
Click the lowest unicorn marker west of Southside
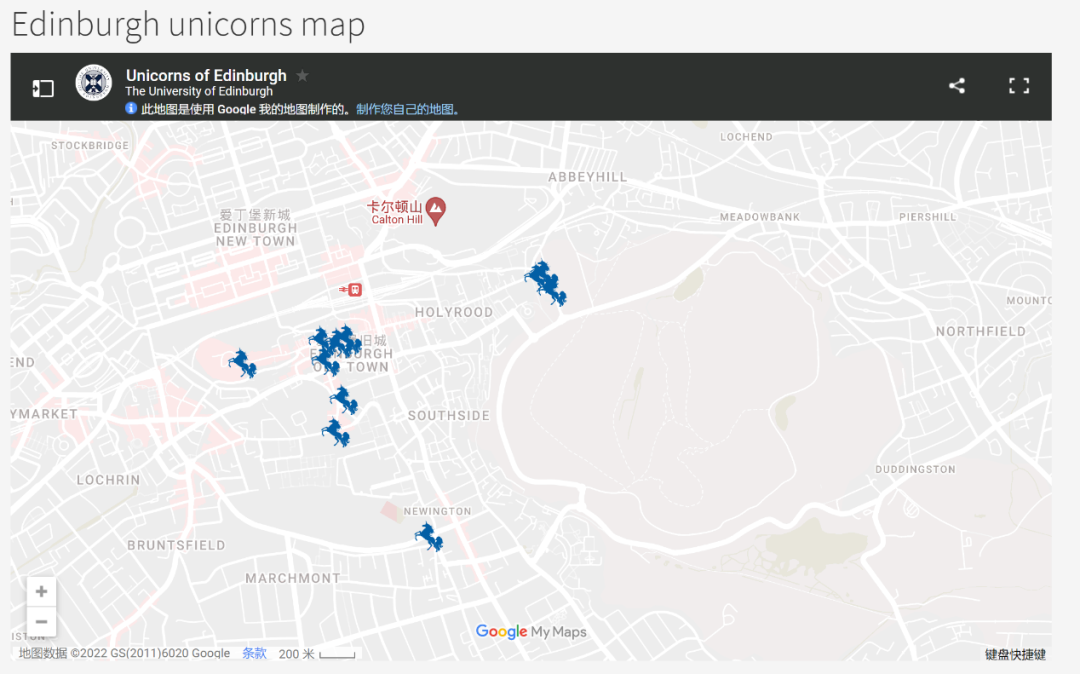click(x=336, y=433)
